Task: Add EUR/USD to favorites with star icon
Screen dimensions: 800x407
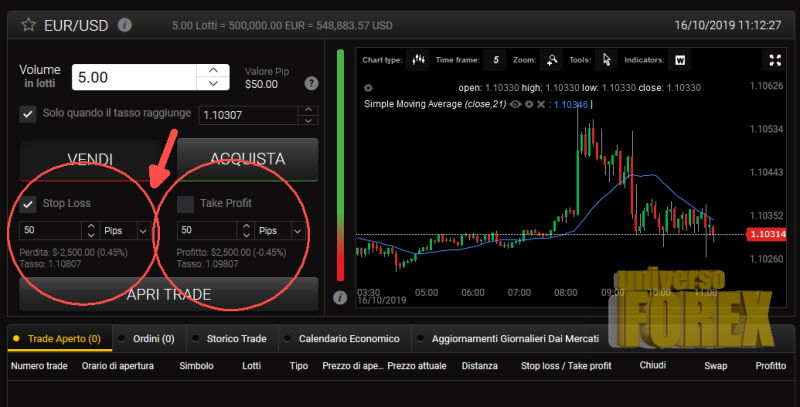Action: click(29, 24)
